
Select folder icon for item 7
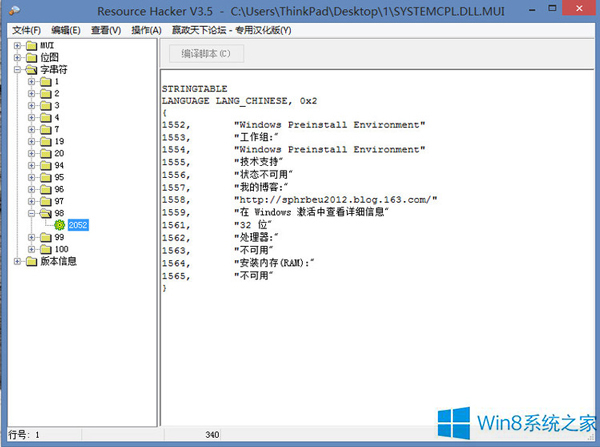[46, 129]
